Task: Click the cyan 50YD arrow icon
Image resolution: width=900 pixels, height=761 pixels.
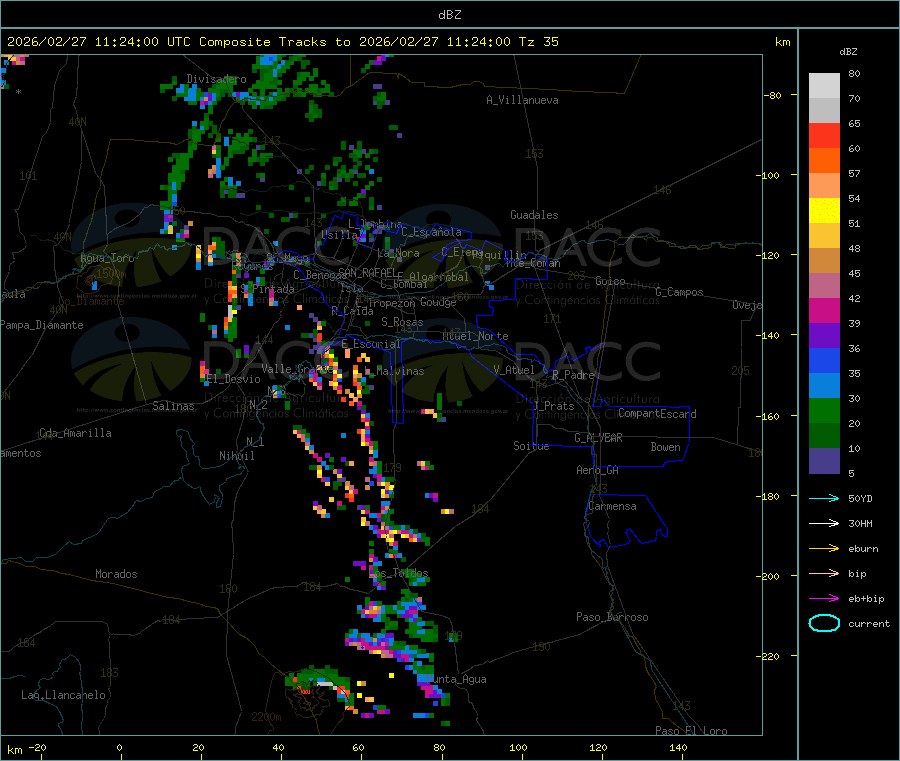Action: 824,498
